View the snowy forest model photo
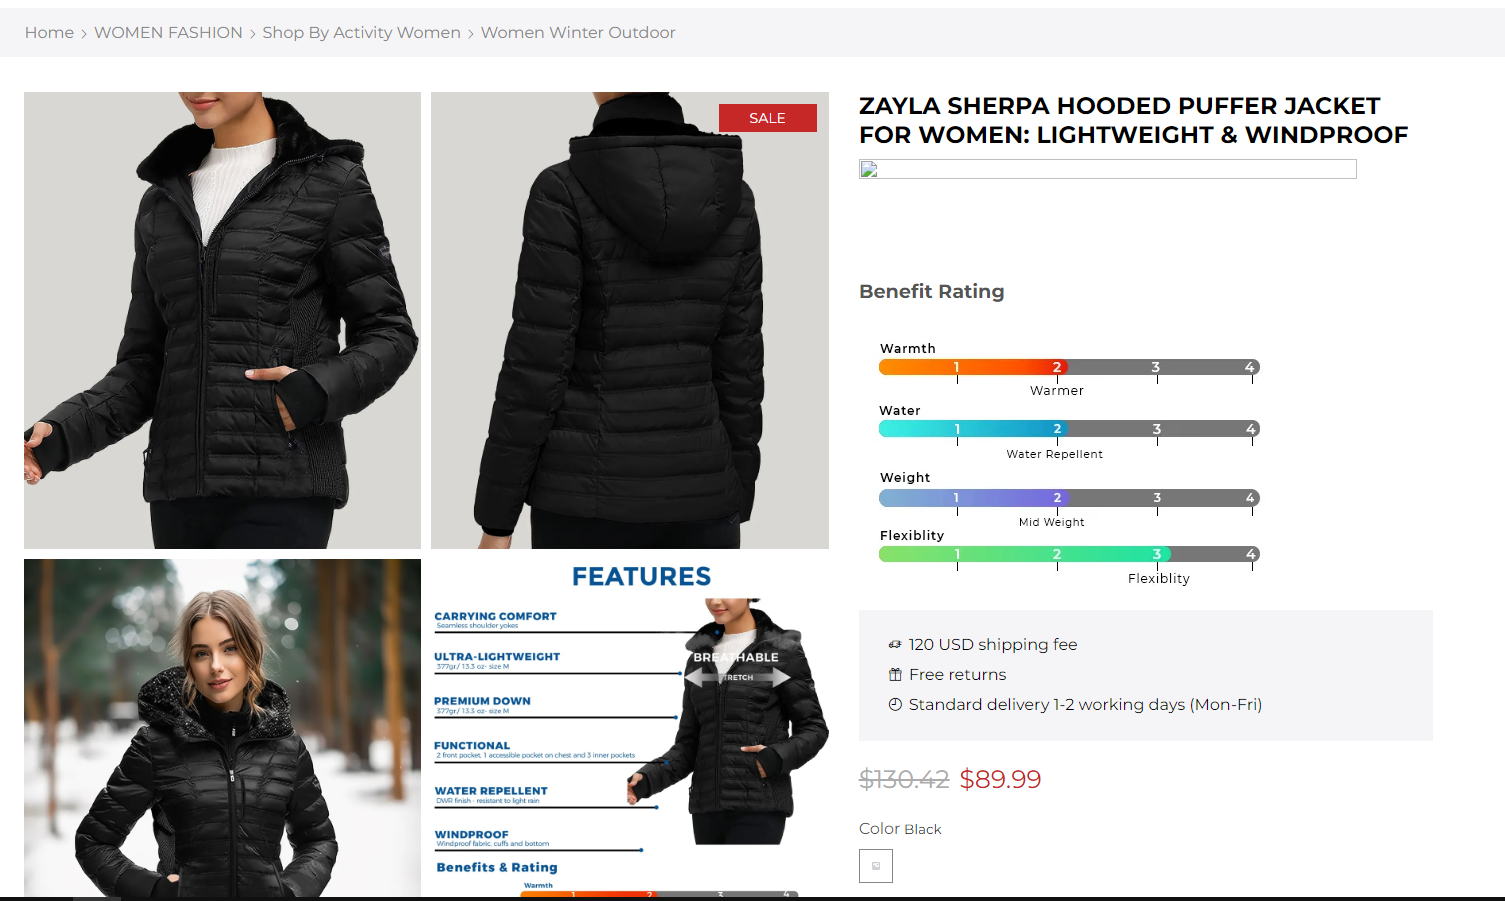 click(222, 728)
